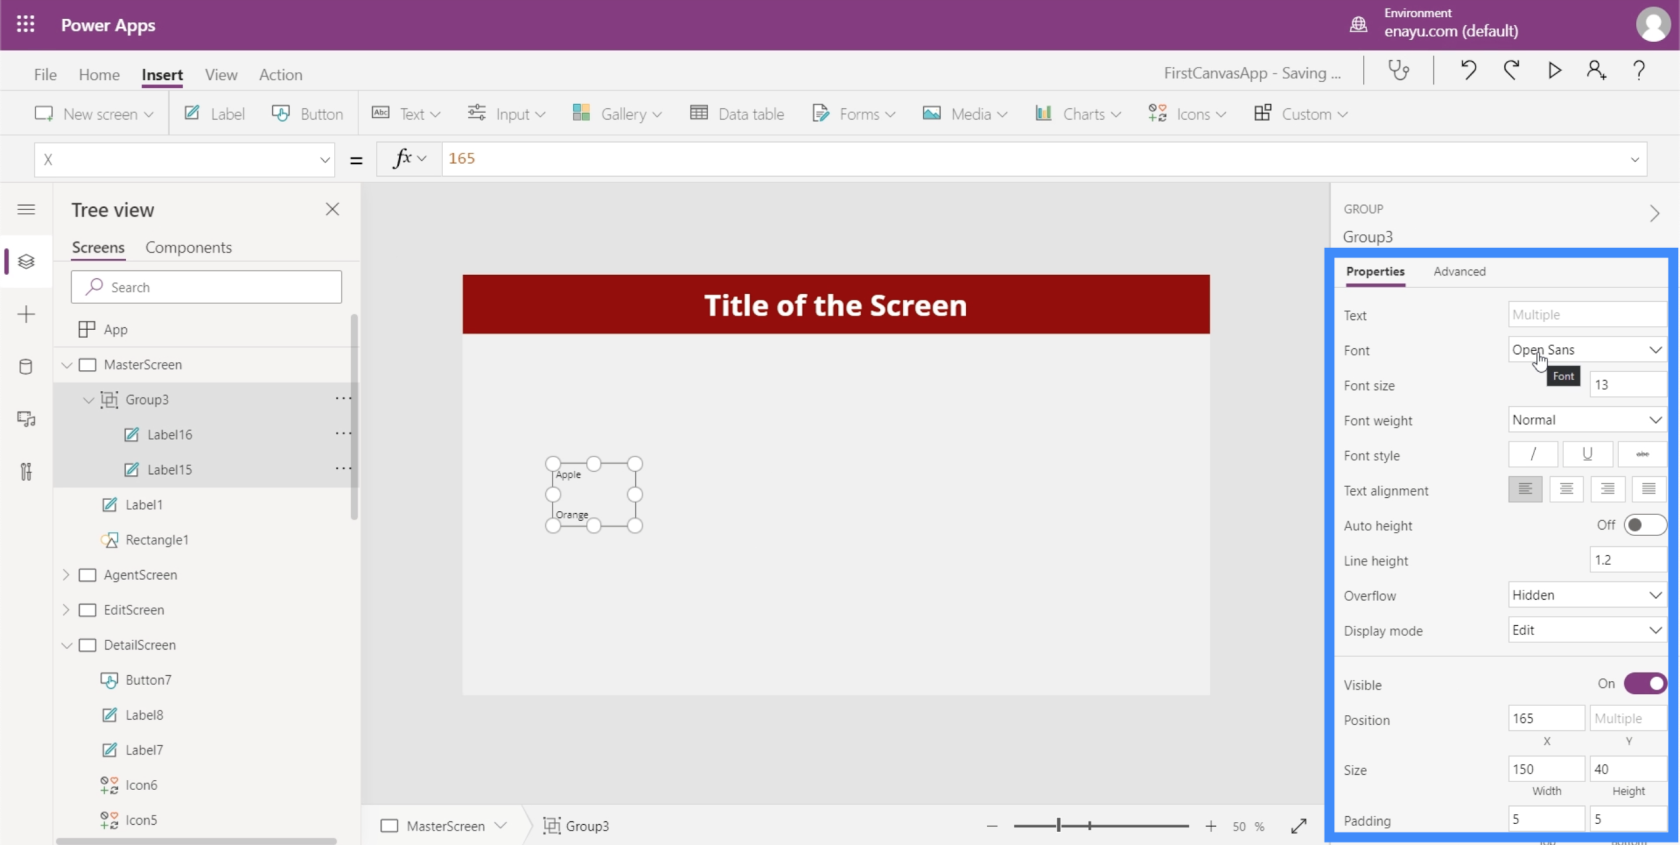Expand canvas to fit window icon
1680x845 pixels.
click(1299, 826)
